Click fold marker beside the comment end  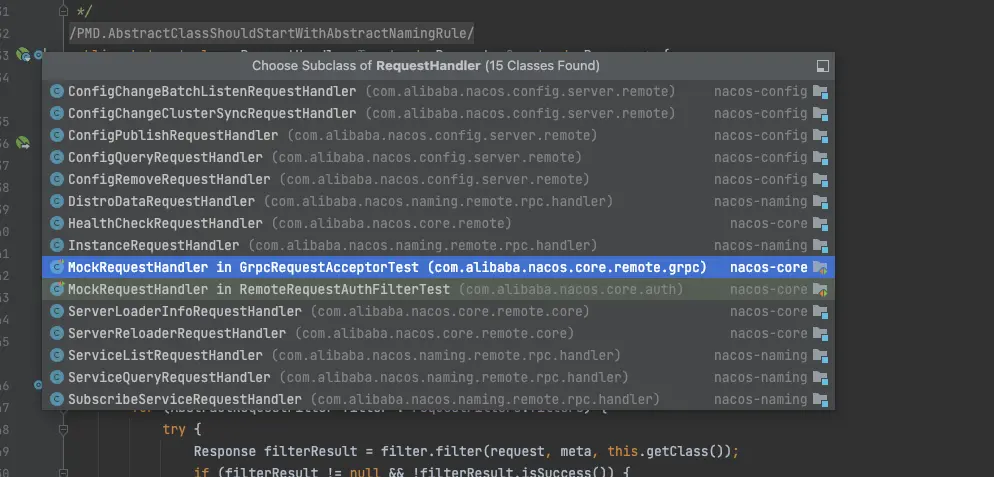click(x=63, y=11)
